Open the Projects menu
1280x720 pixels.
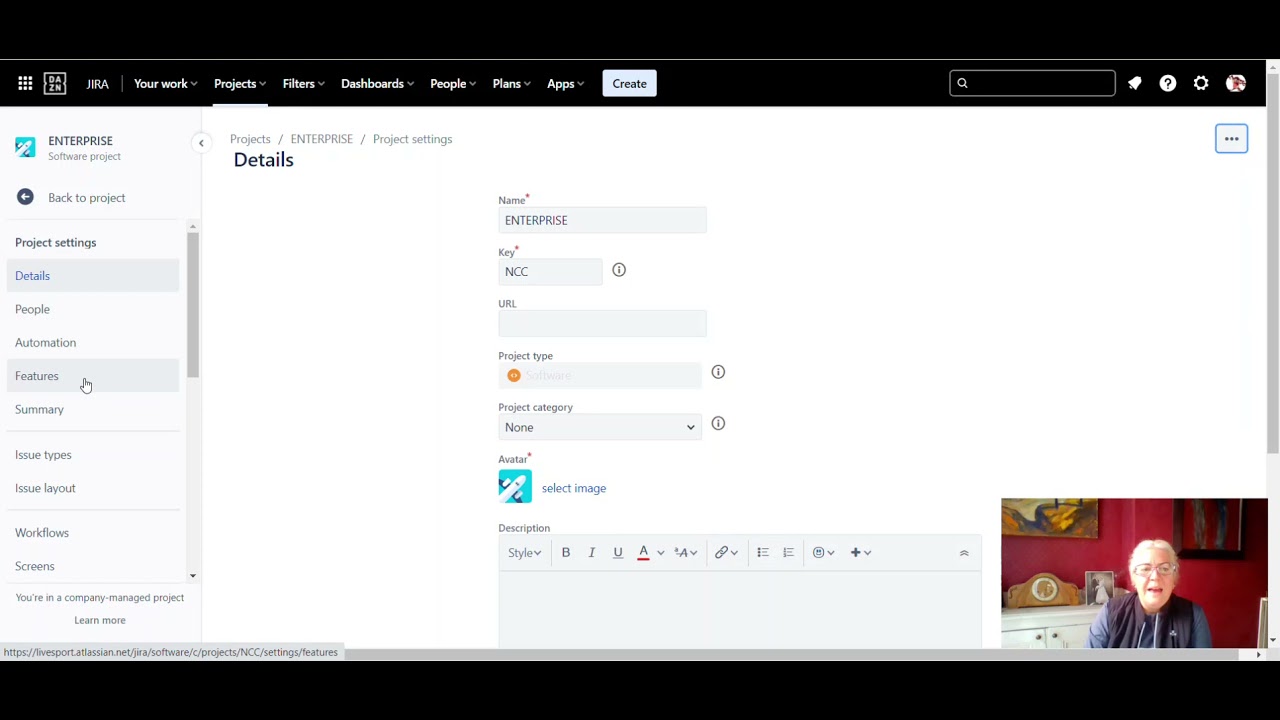click(x=240, y=84)
